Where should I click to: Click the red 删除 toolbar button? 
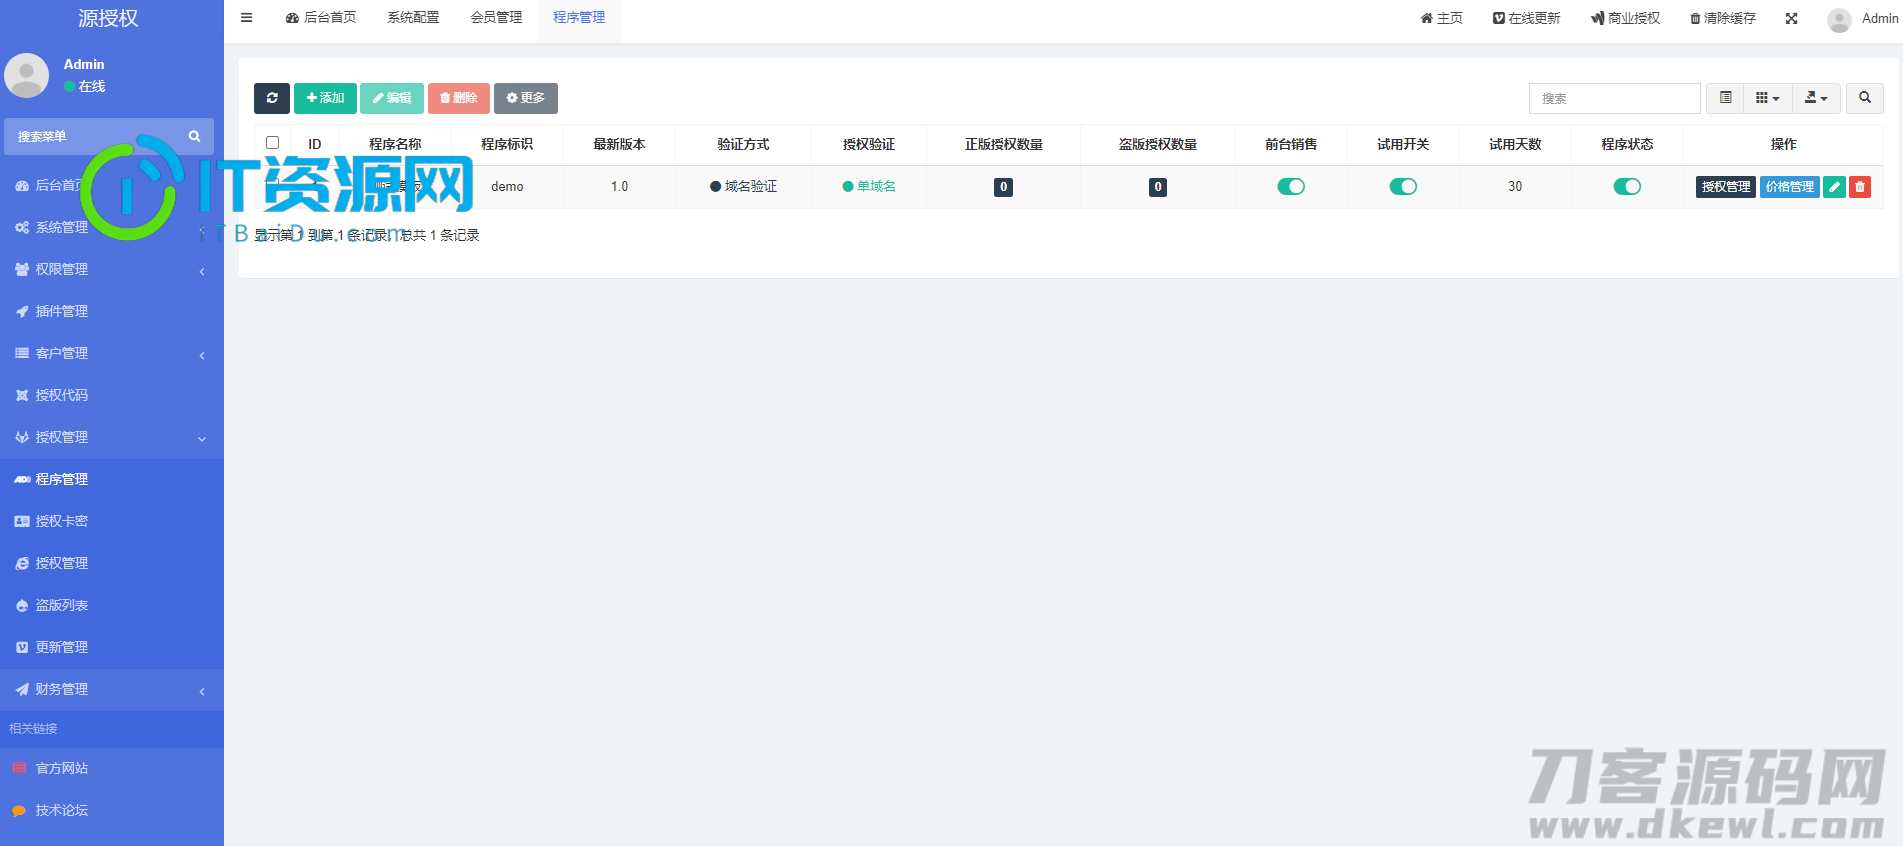(459, 98)
